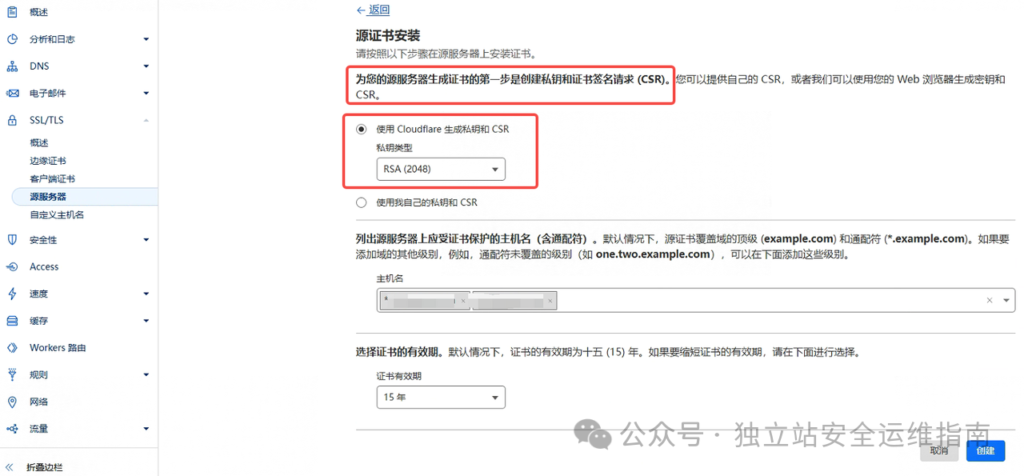Image resolution: width=1024 pixels, height=476 pixels.
Task: Click the 证书有效期 label
Action: 398,376
